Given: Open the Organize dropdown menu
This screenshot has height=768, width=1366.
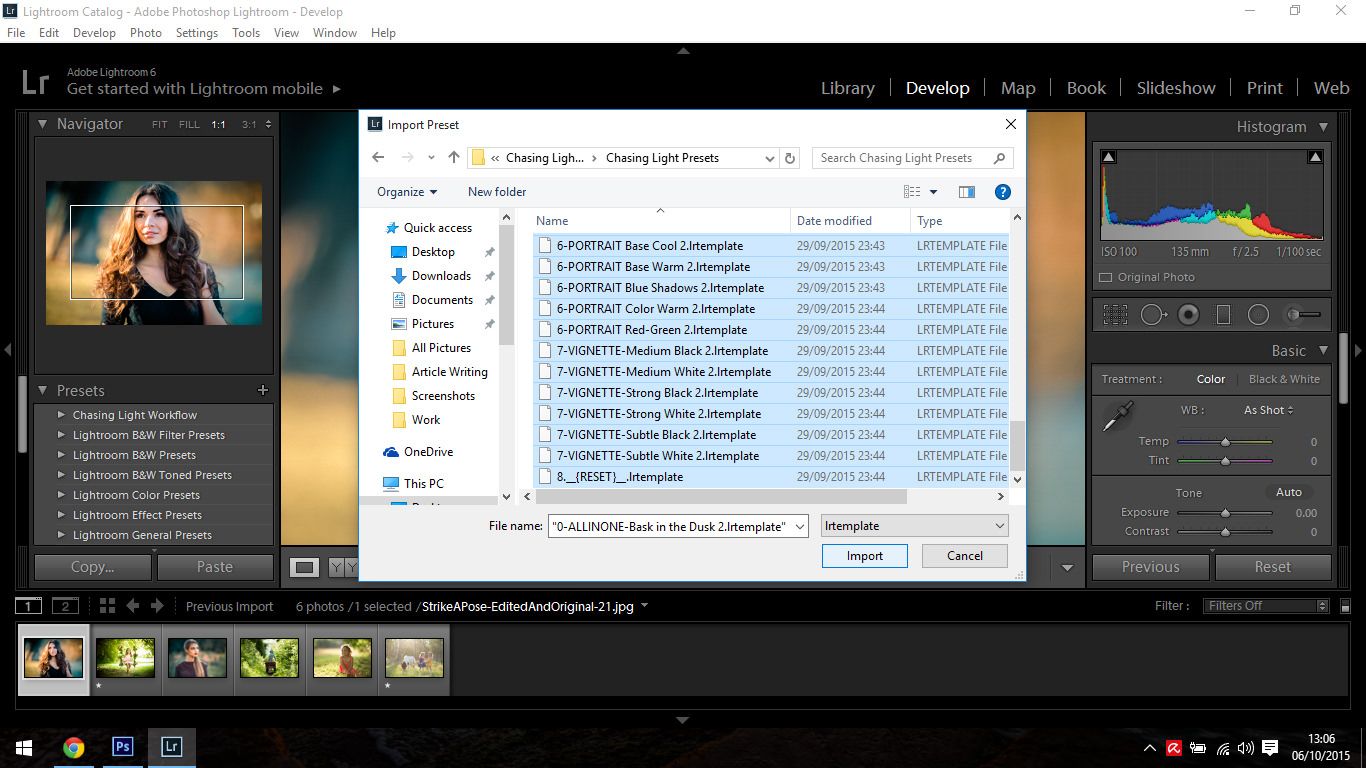Looking at the screenshot, I should [407, 192].
